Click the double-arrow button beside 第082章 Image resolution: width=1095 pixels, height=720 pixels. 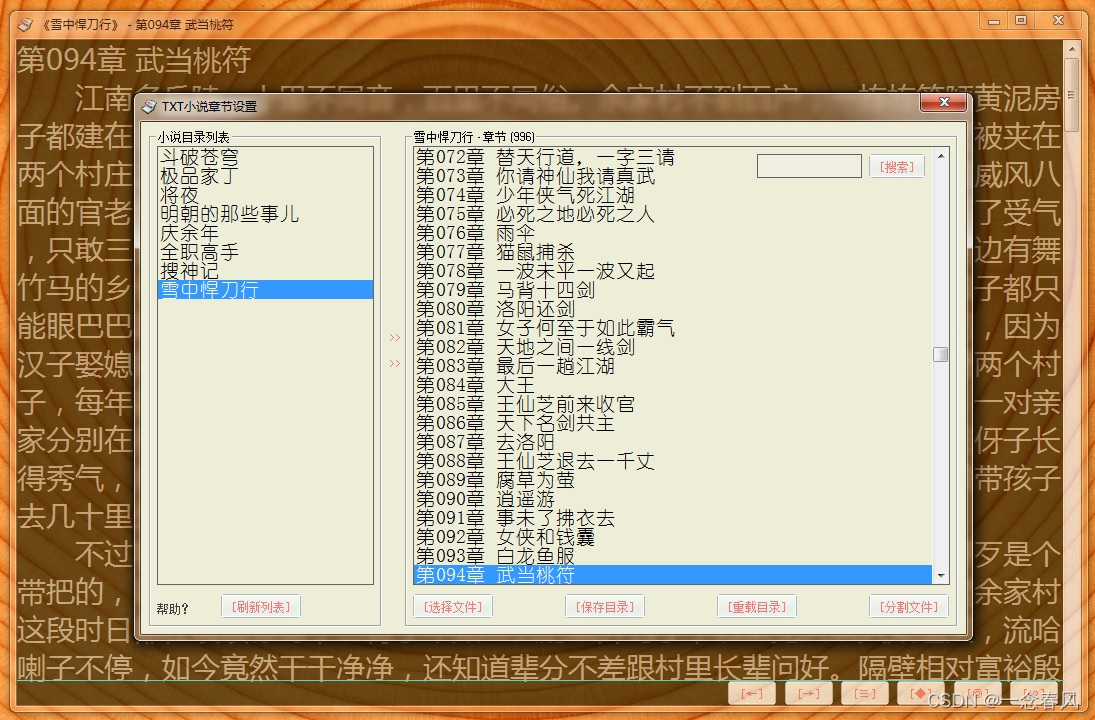pos(395,363)
